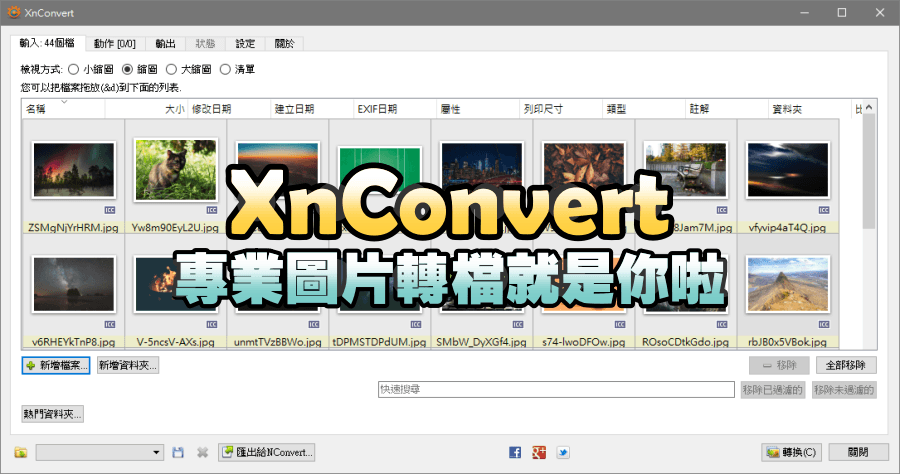Select the milky way thumbnail v6RHEYkTnP8.jpg
900x474 pixels.
tap(74, 284)
